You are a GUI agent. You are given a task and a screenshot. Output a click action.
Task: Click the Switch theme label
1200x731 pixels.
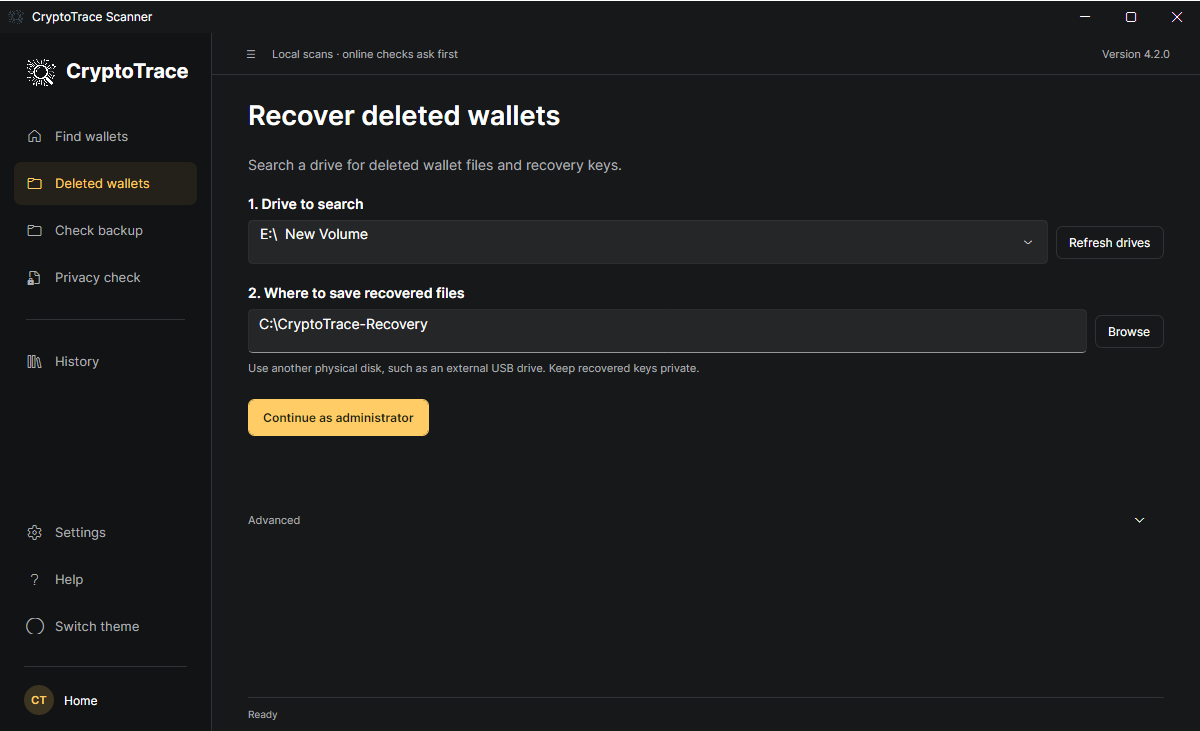click(x=97, y=626)
